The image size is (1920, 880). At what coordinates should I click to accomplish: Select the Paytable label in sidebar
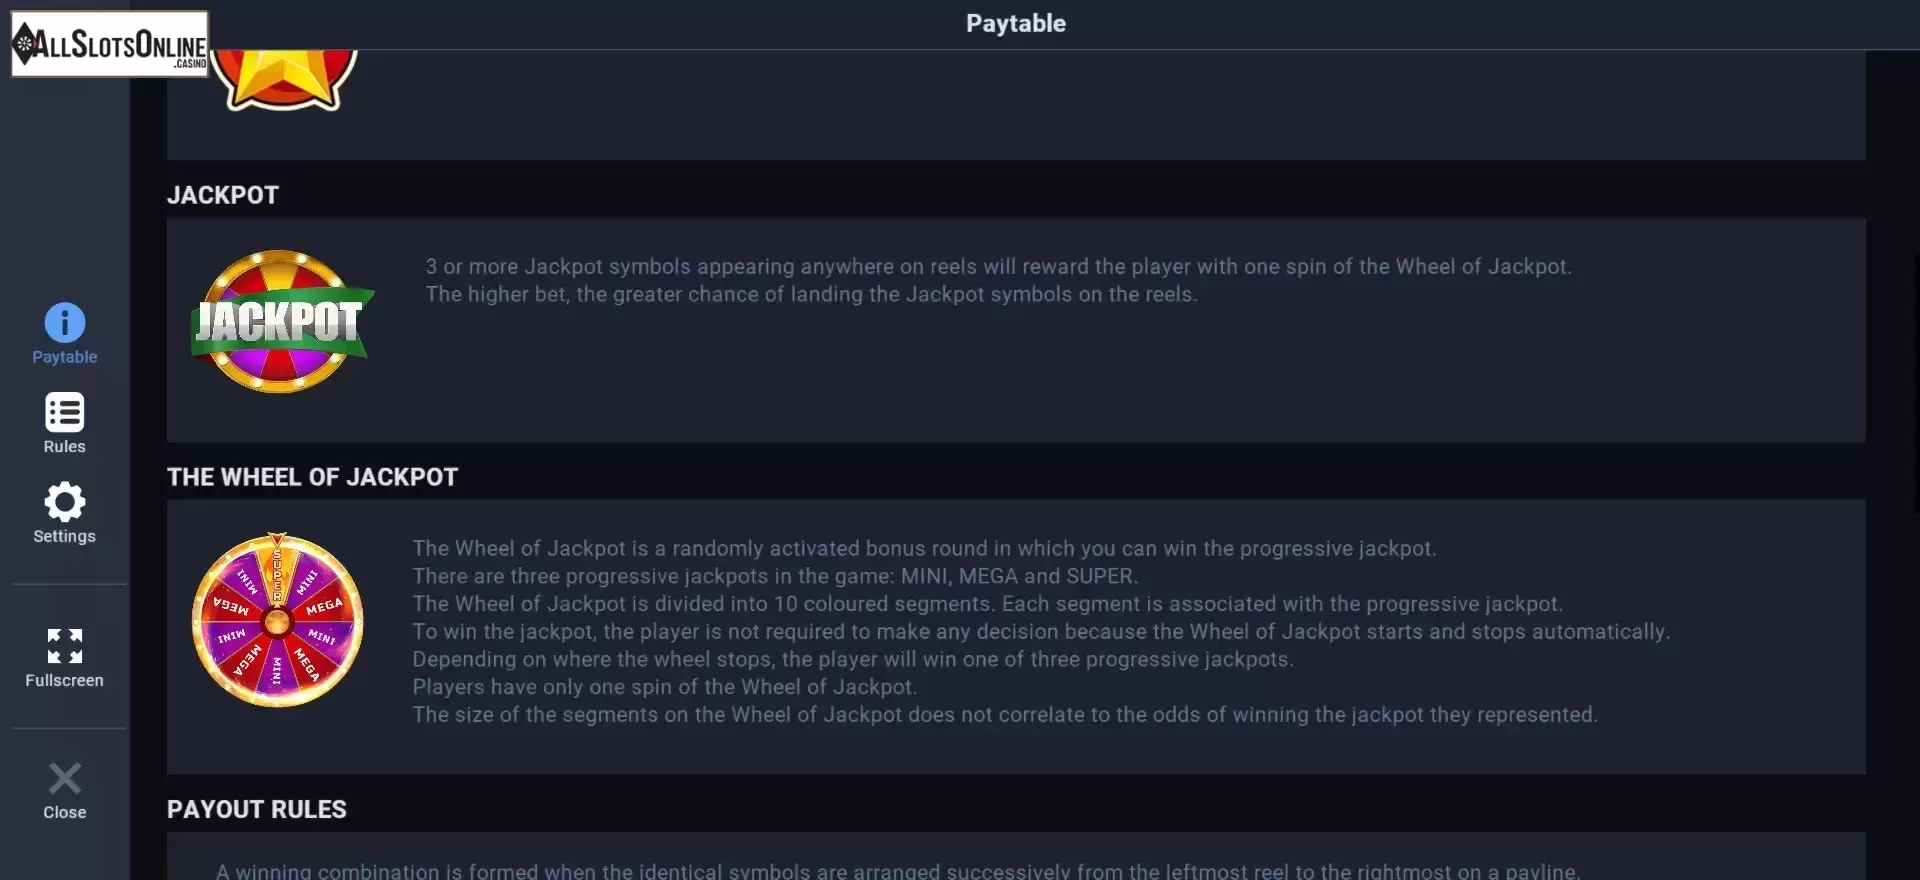coord(65,357)
